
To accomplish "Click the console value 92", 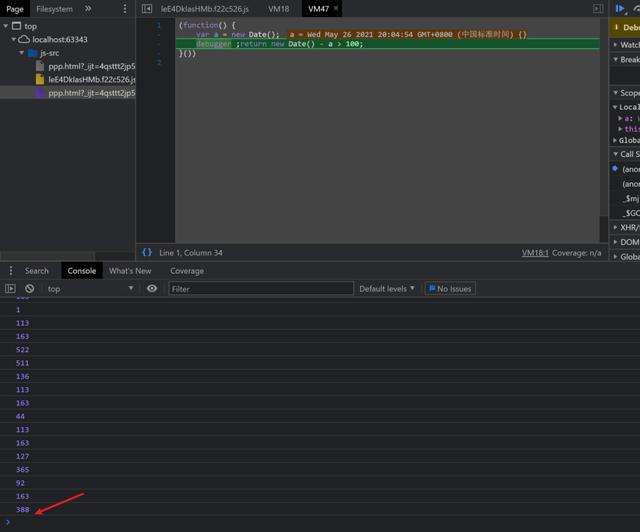I will 20,483.
